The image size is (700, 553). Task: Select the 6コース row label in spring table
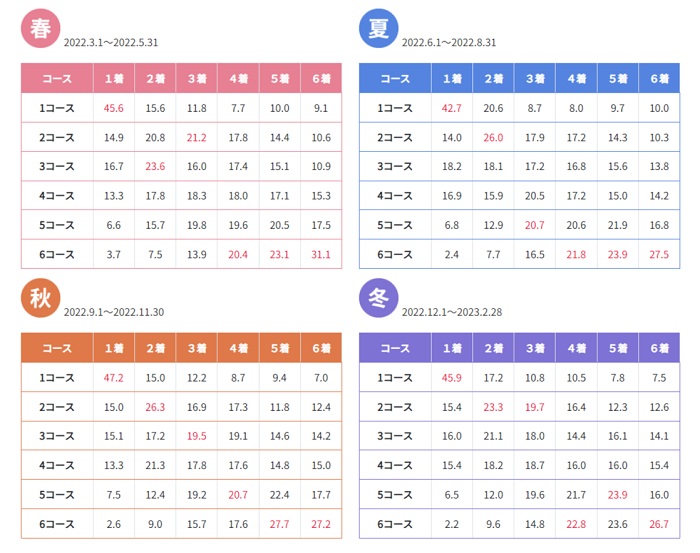(x=56, y=255)
